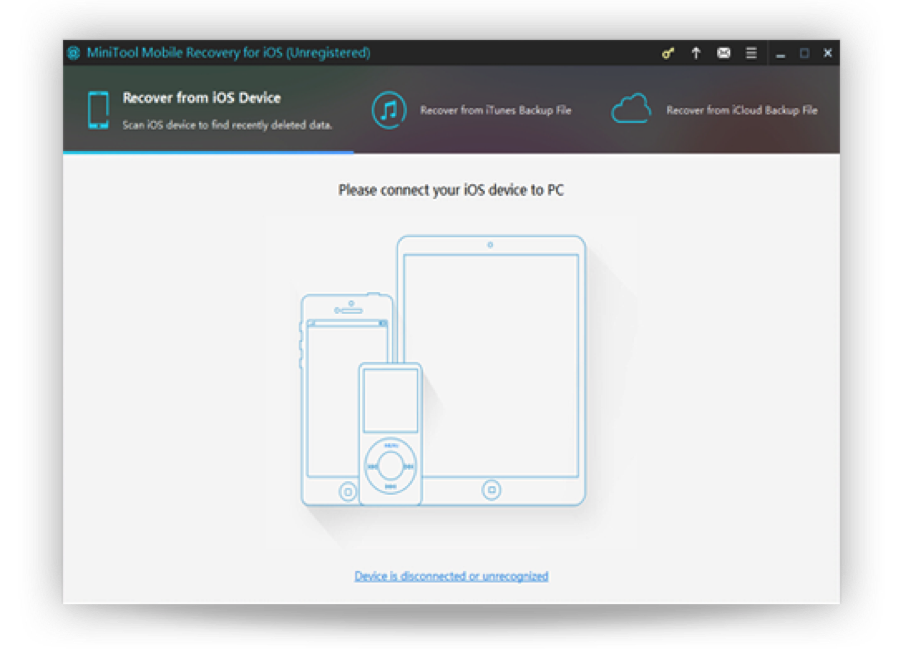Minimize the MiniTool window
Viewport: 905px width, 654px height.
(780, 54)
